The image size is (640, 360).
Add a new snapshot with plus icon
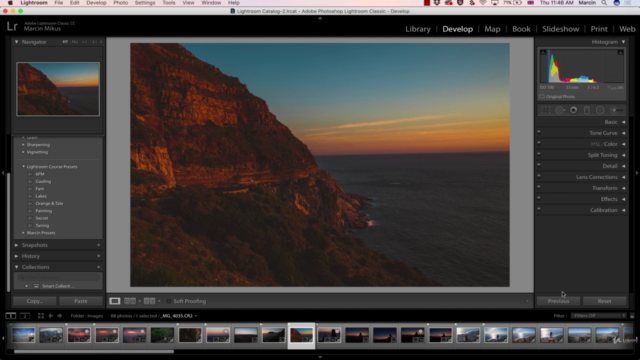[98, 245]
